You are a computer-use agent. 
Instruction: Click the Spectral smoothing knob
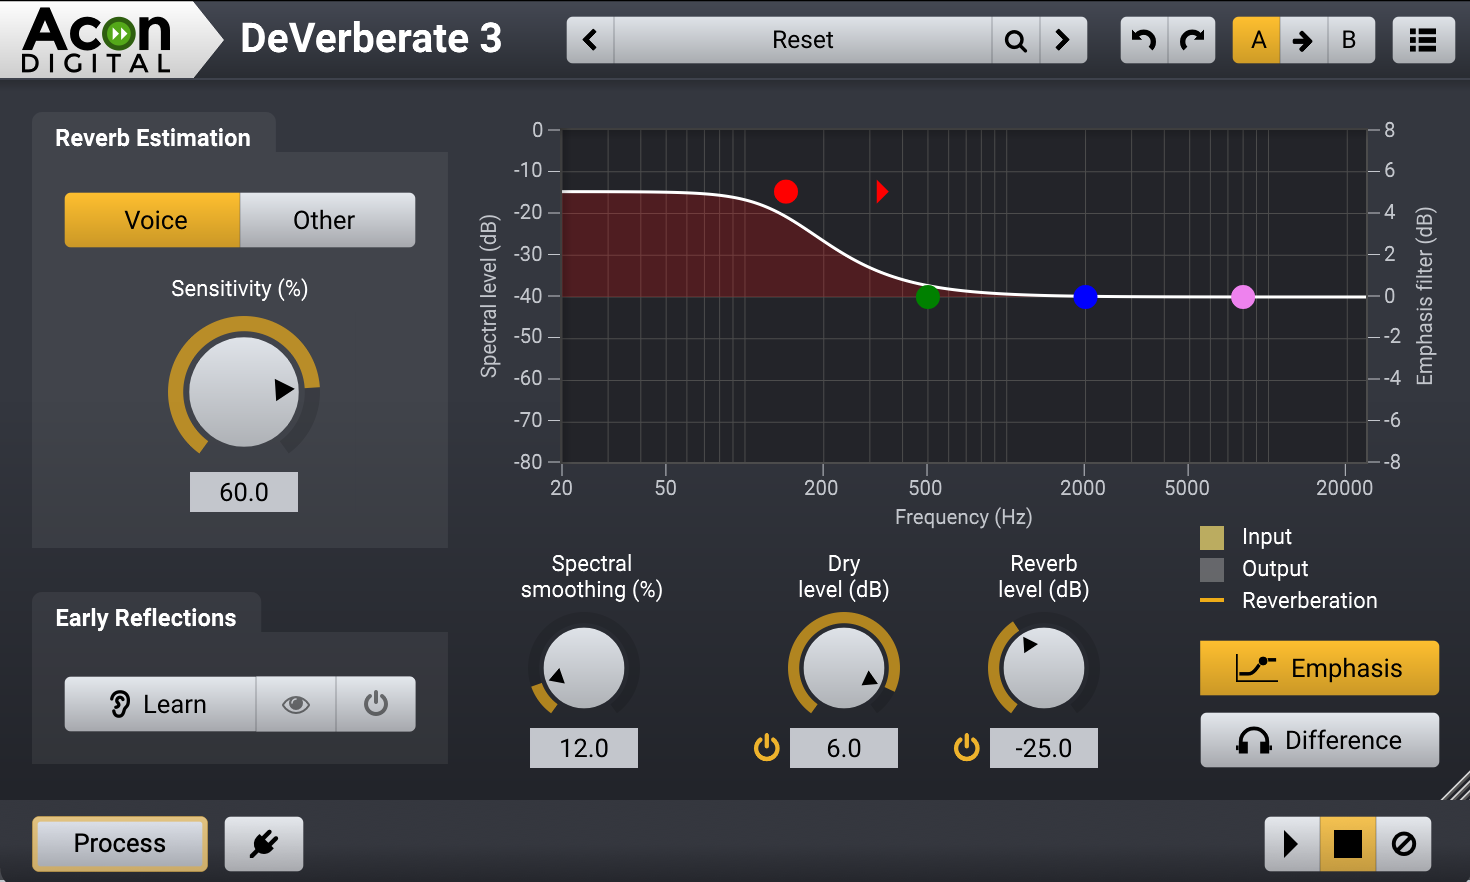584,668
